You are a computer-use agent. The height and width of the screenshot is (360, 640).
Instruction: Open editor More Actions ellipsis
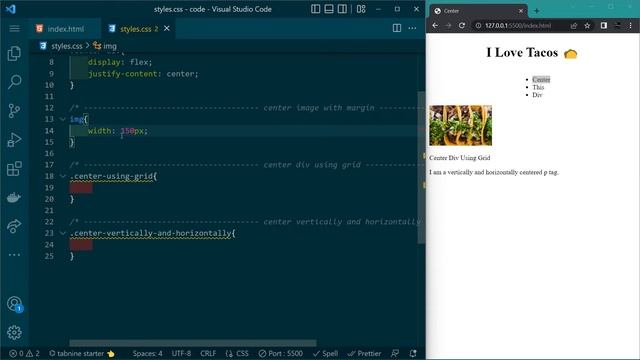tap(412, 28)
